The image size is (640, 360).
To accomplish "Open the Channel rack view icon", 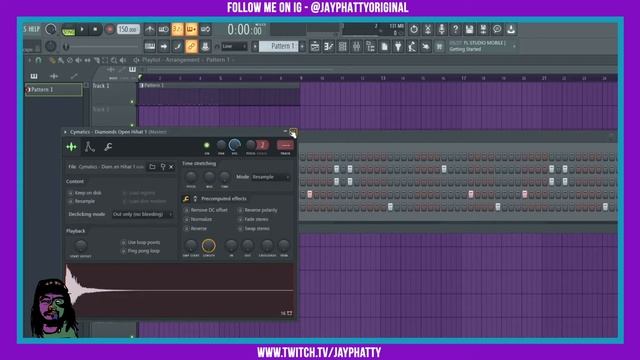I will [x=342, y=47].
